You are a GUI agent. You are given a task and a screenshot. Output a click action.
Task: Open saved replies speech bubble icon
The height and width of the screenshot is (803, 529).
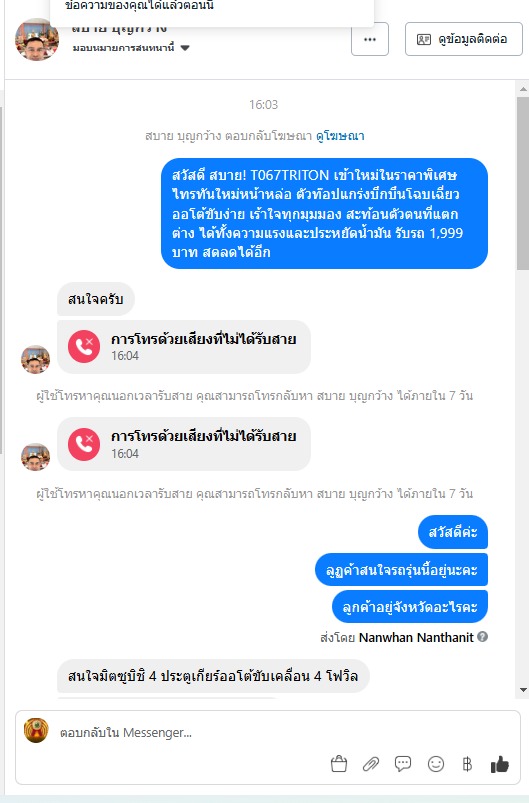(403, 764)
